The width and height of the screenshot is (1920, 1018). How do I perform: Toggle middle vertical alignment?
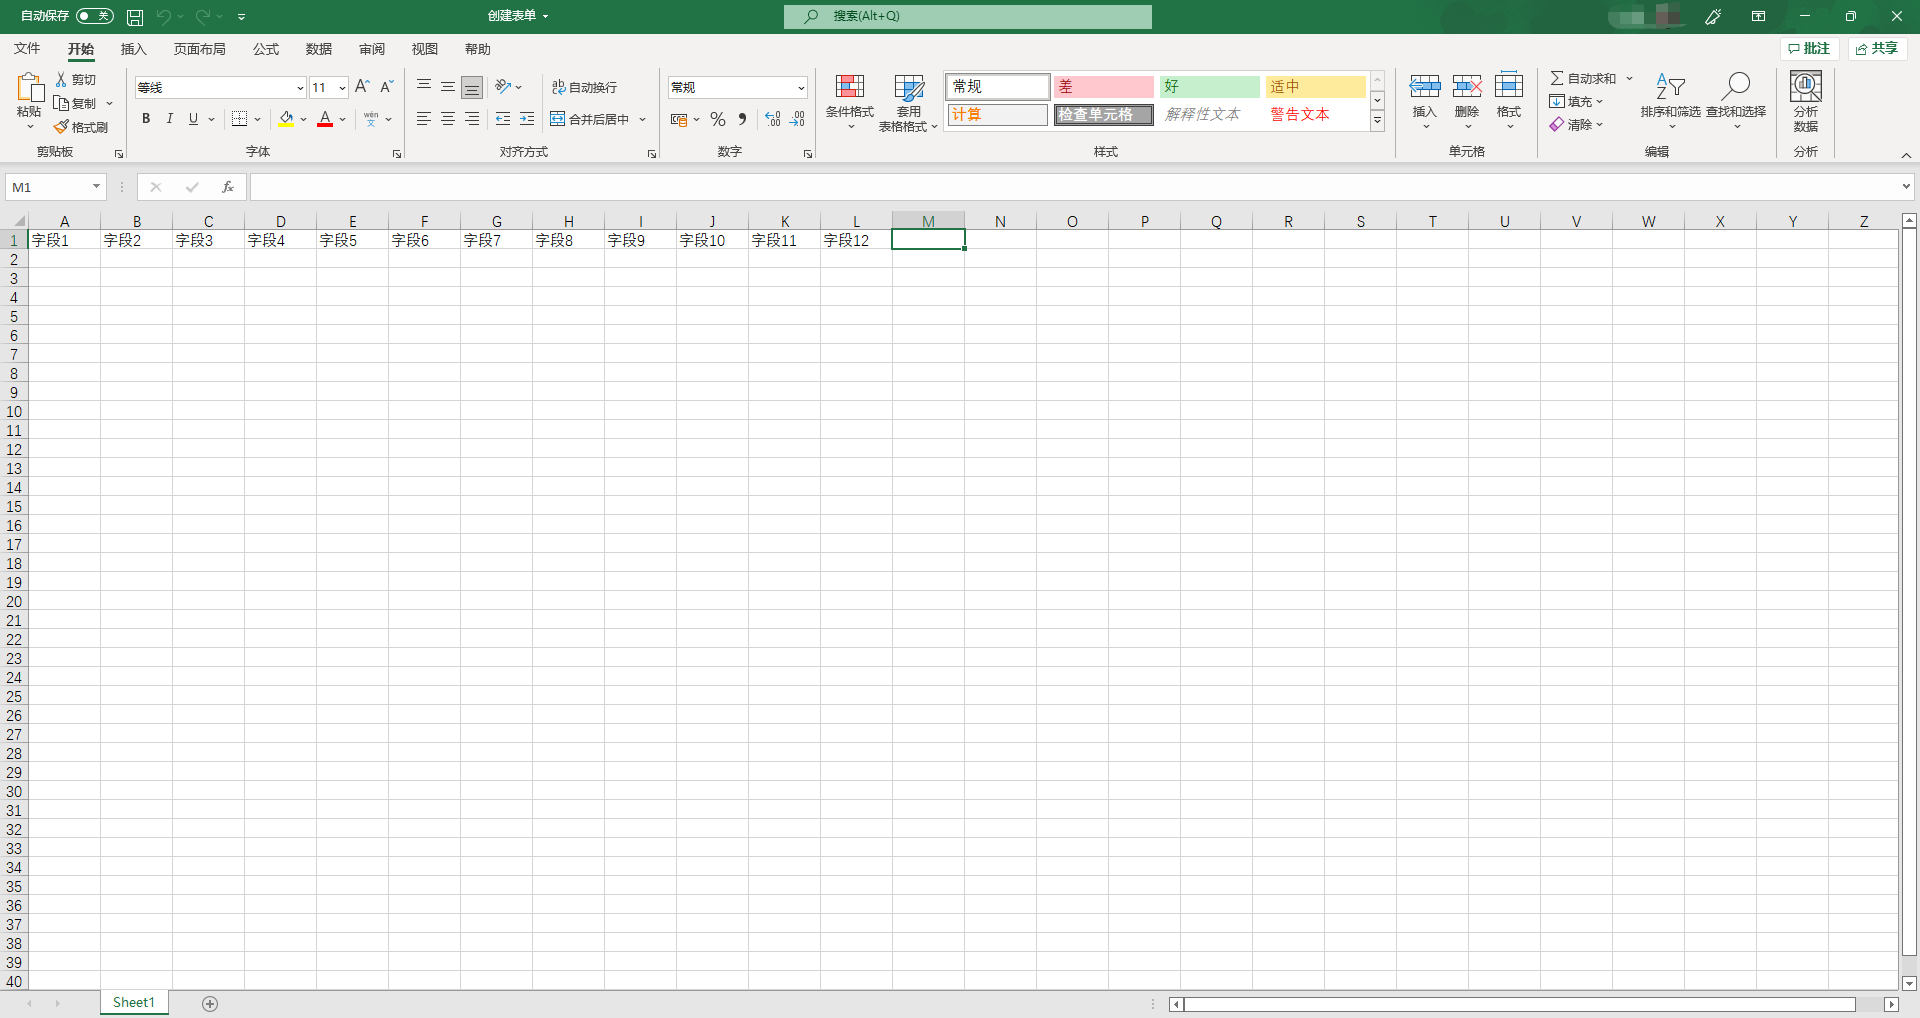click(448, 87)
